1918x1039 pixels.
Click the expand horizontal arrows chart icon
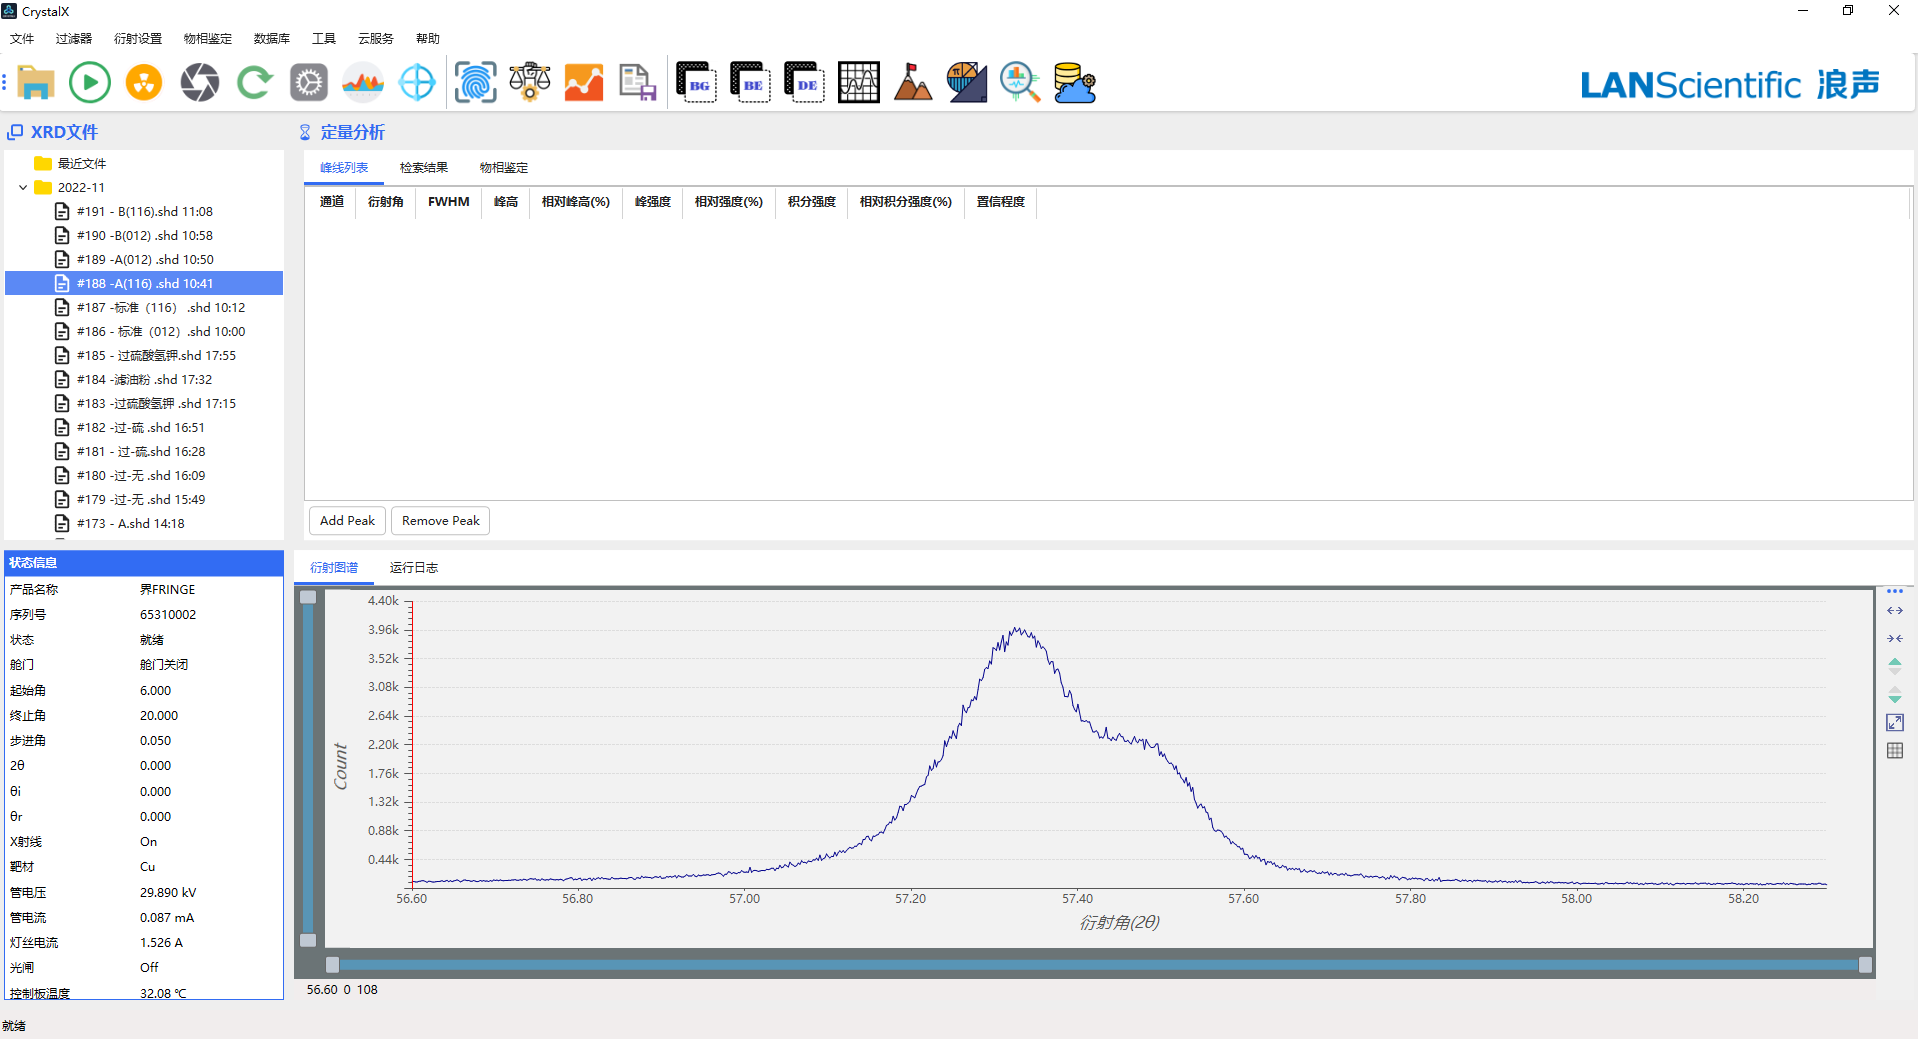[1894, 611]
